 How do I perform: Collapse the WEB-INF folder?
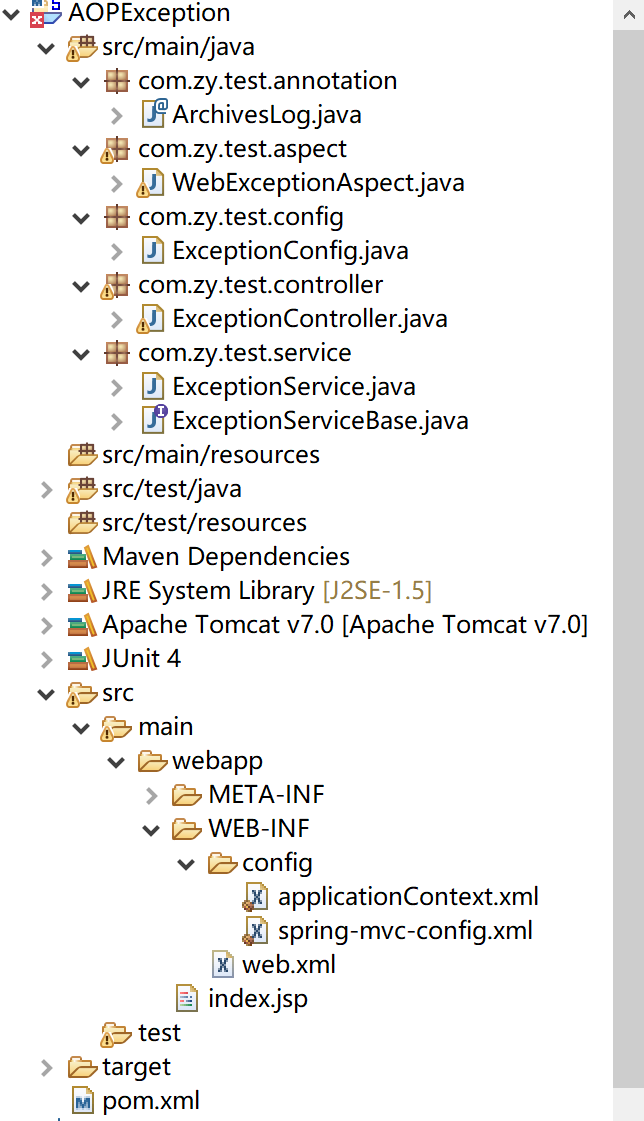click(152, 829)
